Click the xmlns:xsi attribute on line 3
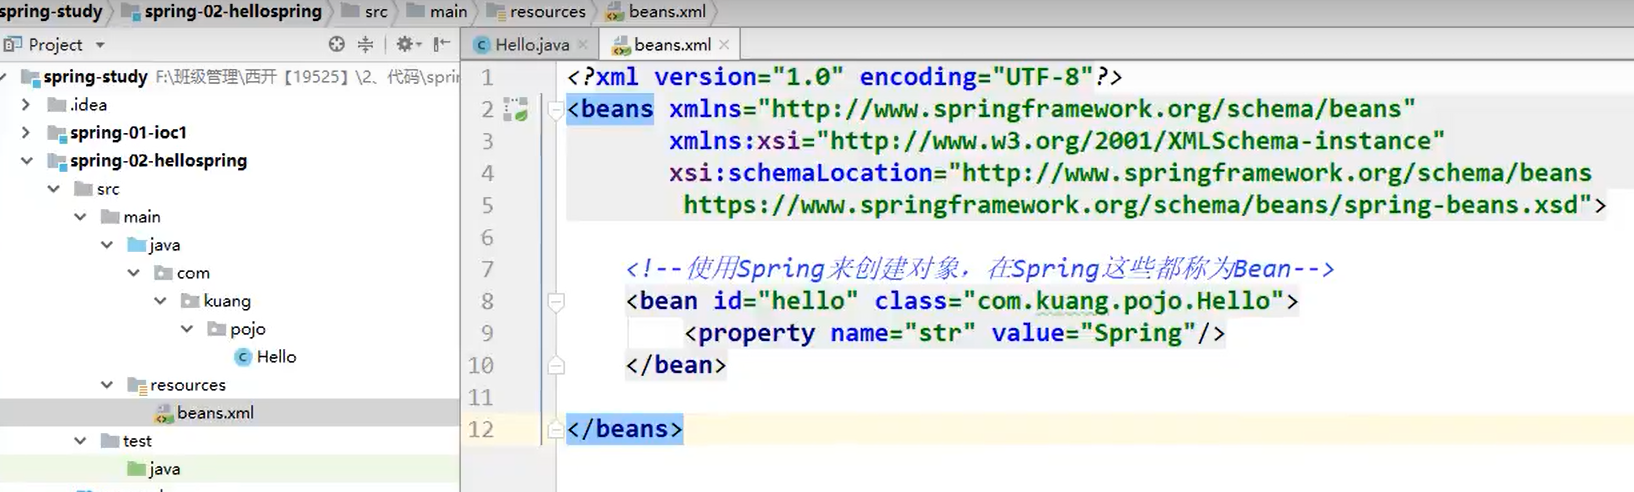Viewport: 1634px width, 492px height. (x=742, y=141)
